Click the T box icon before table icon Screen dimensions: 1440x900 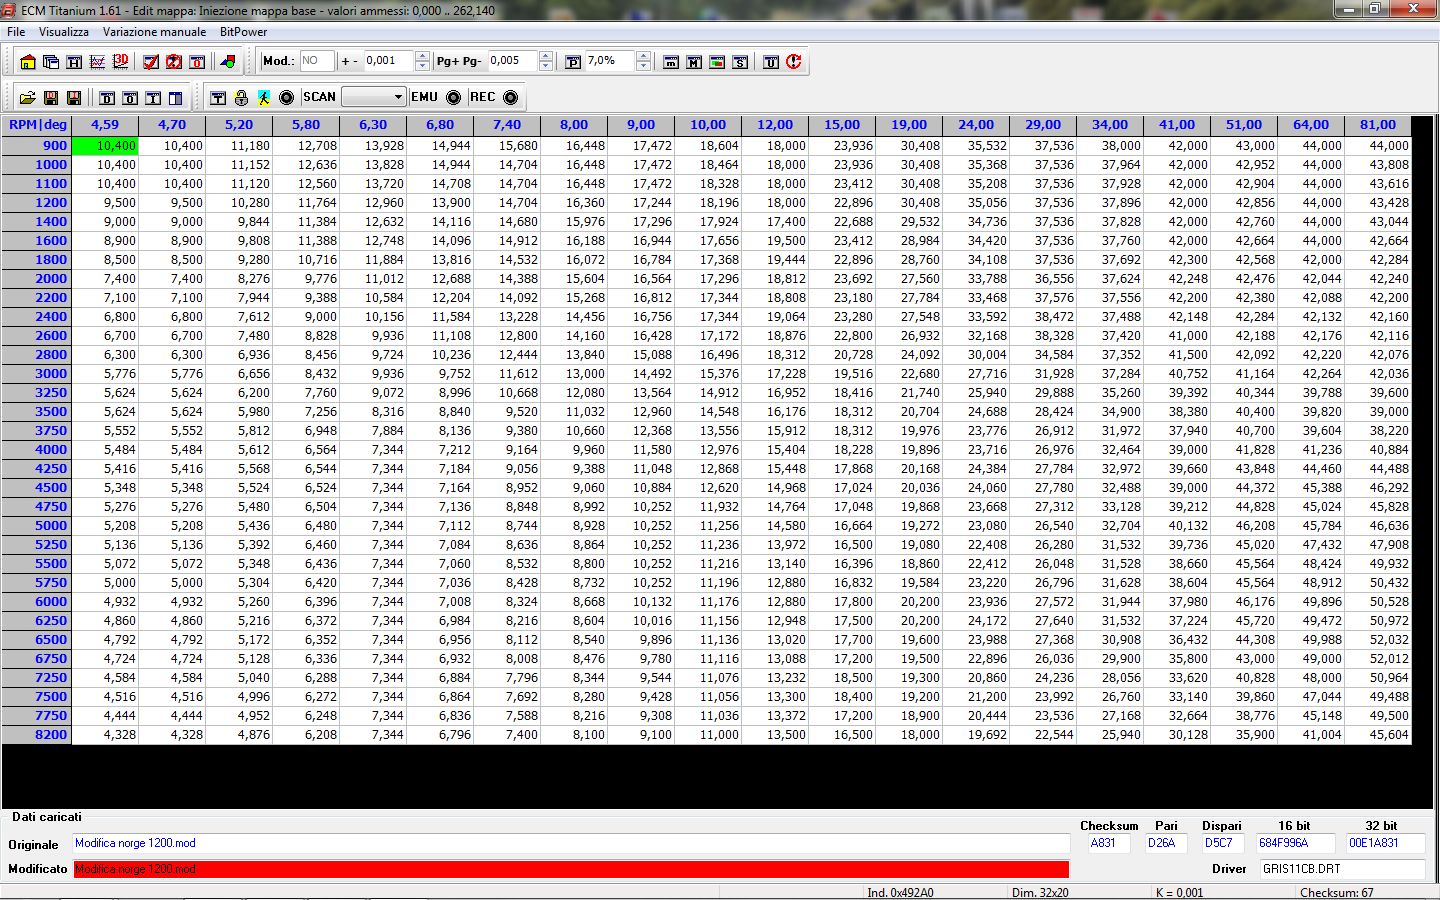click(x=153, y=98)
